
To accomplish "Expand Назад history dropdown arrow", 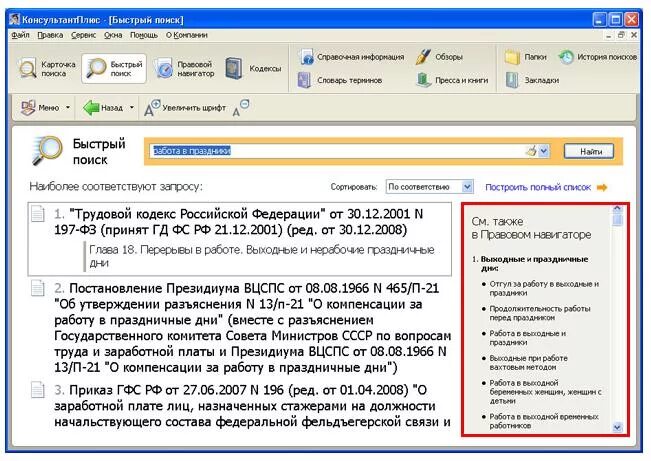I will point(132,108).
